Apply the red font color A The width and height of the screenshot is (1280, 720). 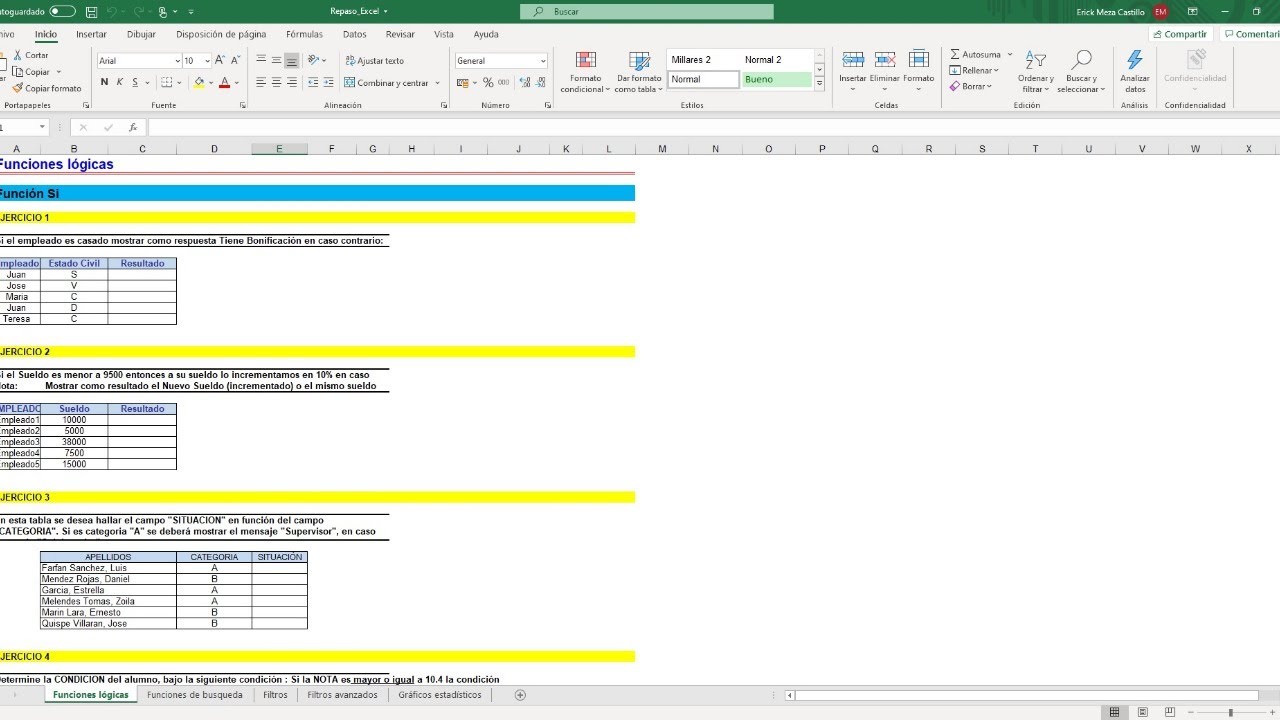pos(224,83)
